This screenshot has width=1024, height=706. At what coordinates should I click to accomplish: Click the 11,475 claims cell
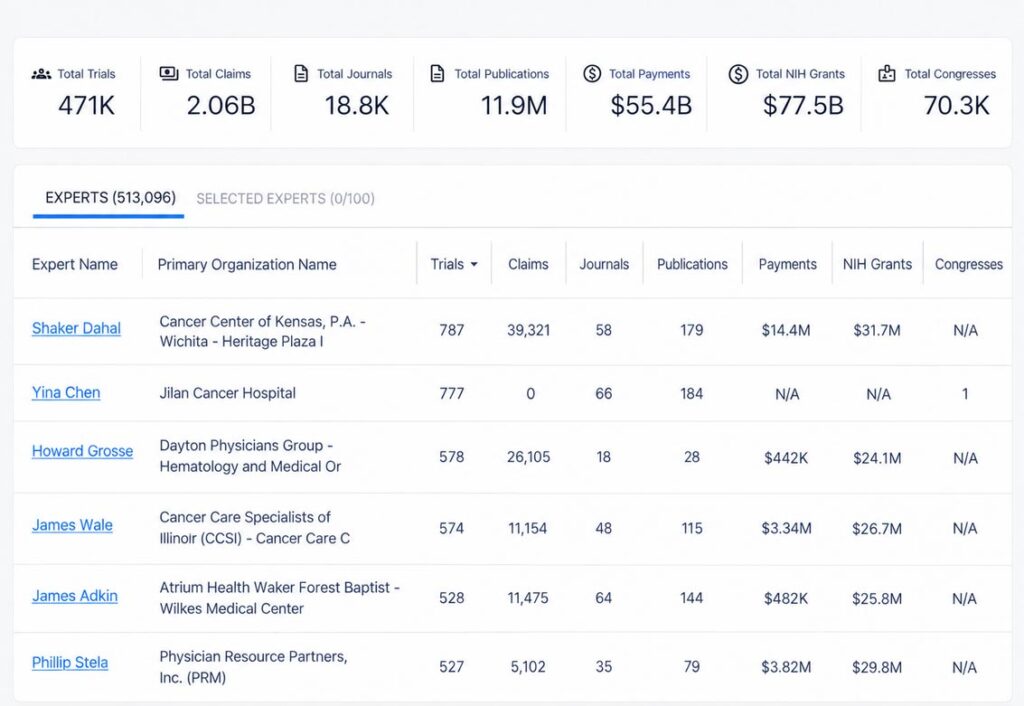coord(528,598)
